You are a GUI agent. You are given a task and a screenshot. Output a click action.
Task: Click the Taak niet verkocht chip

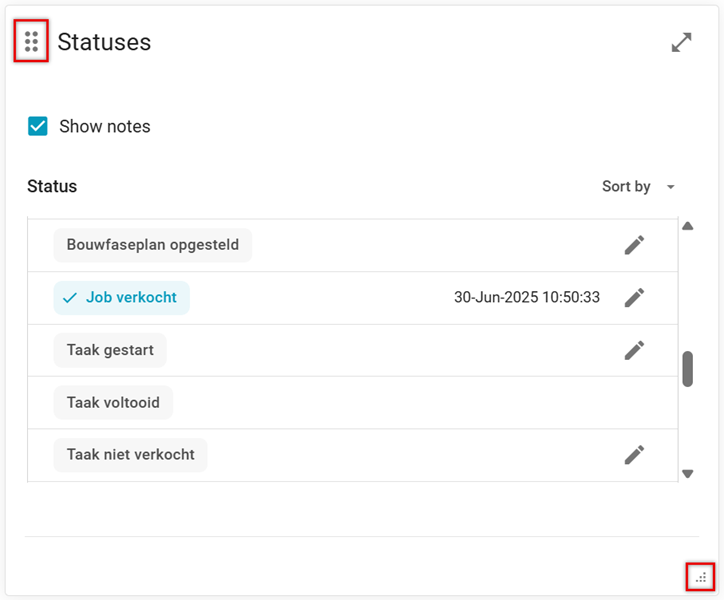tap(130, 455)
